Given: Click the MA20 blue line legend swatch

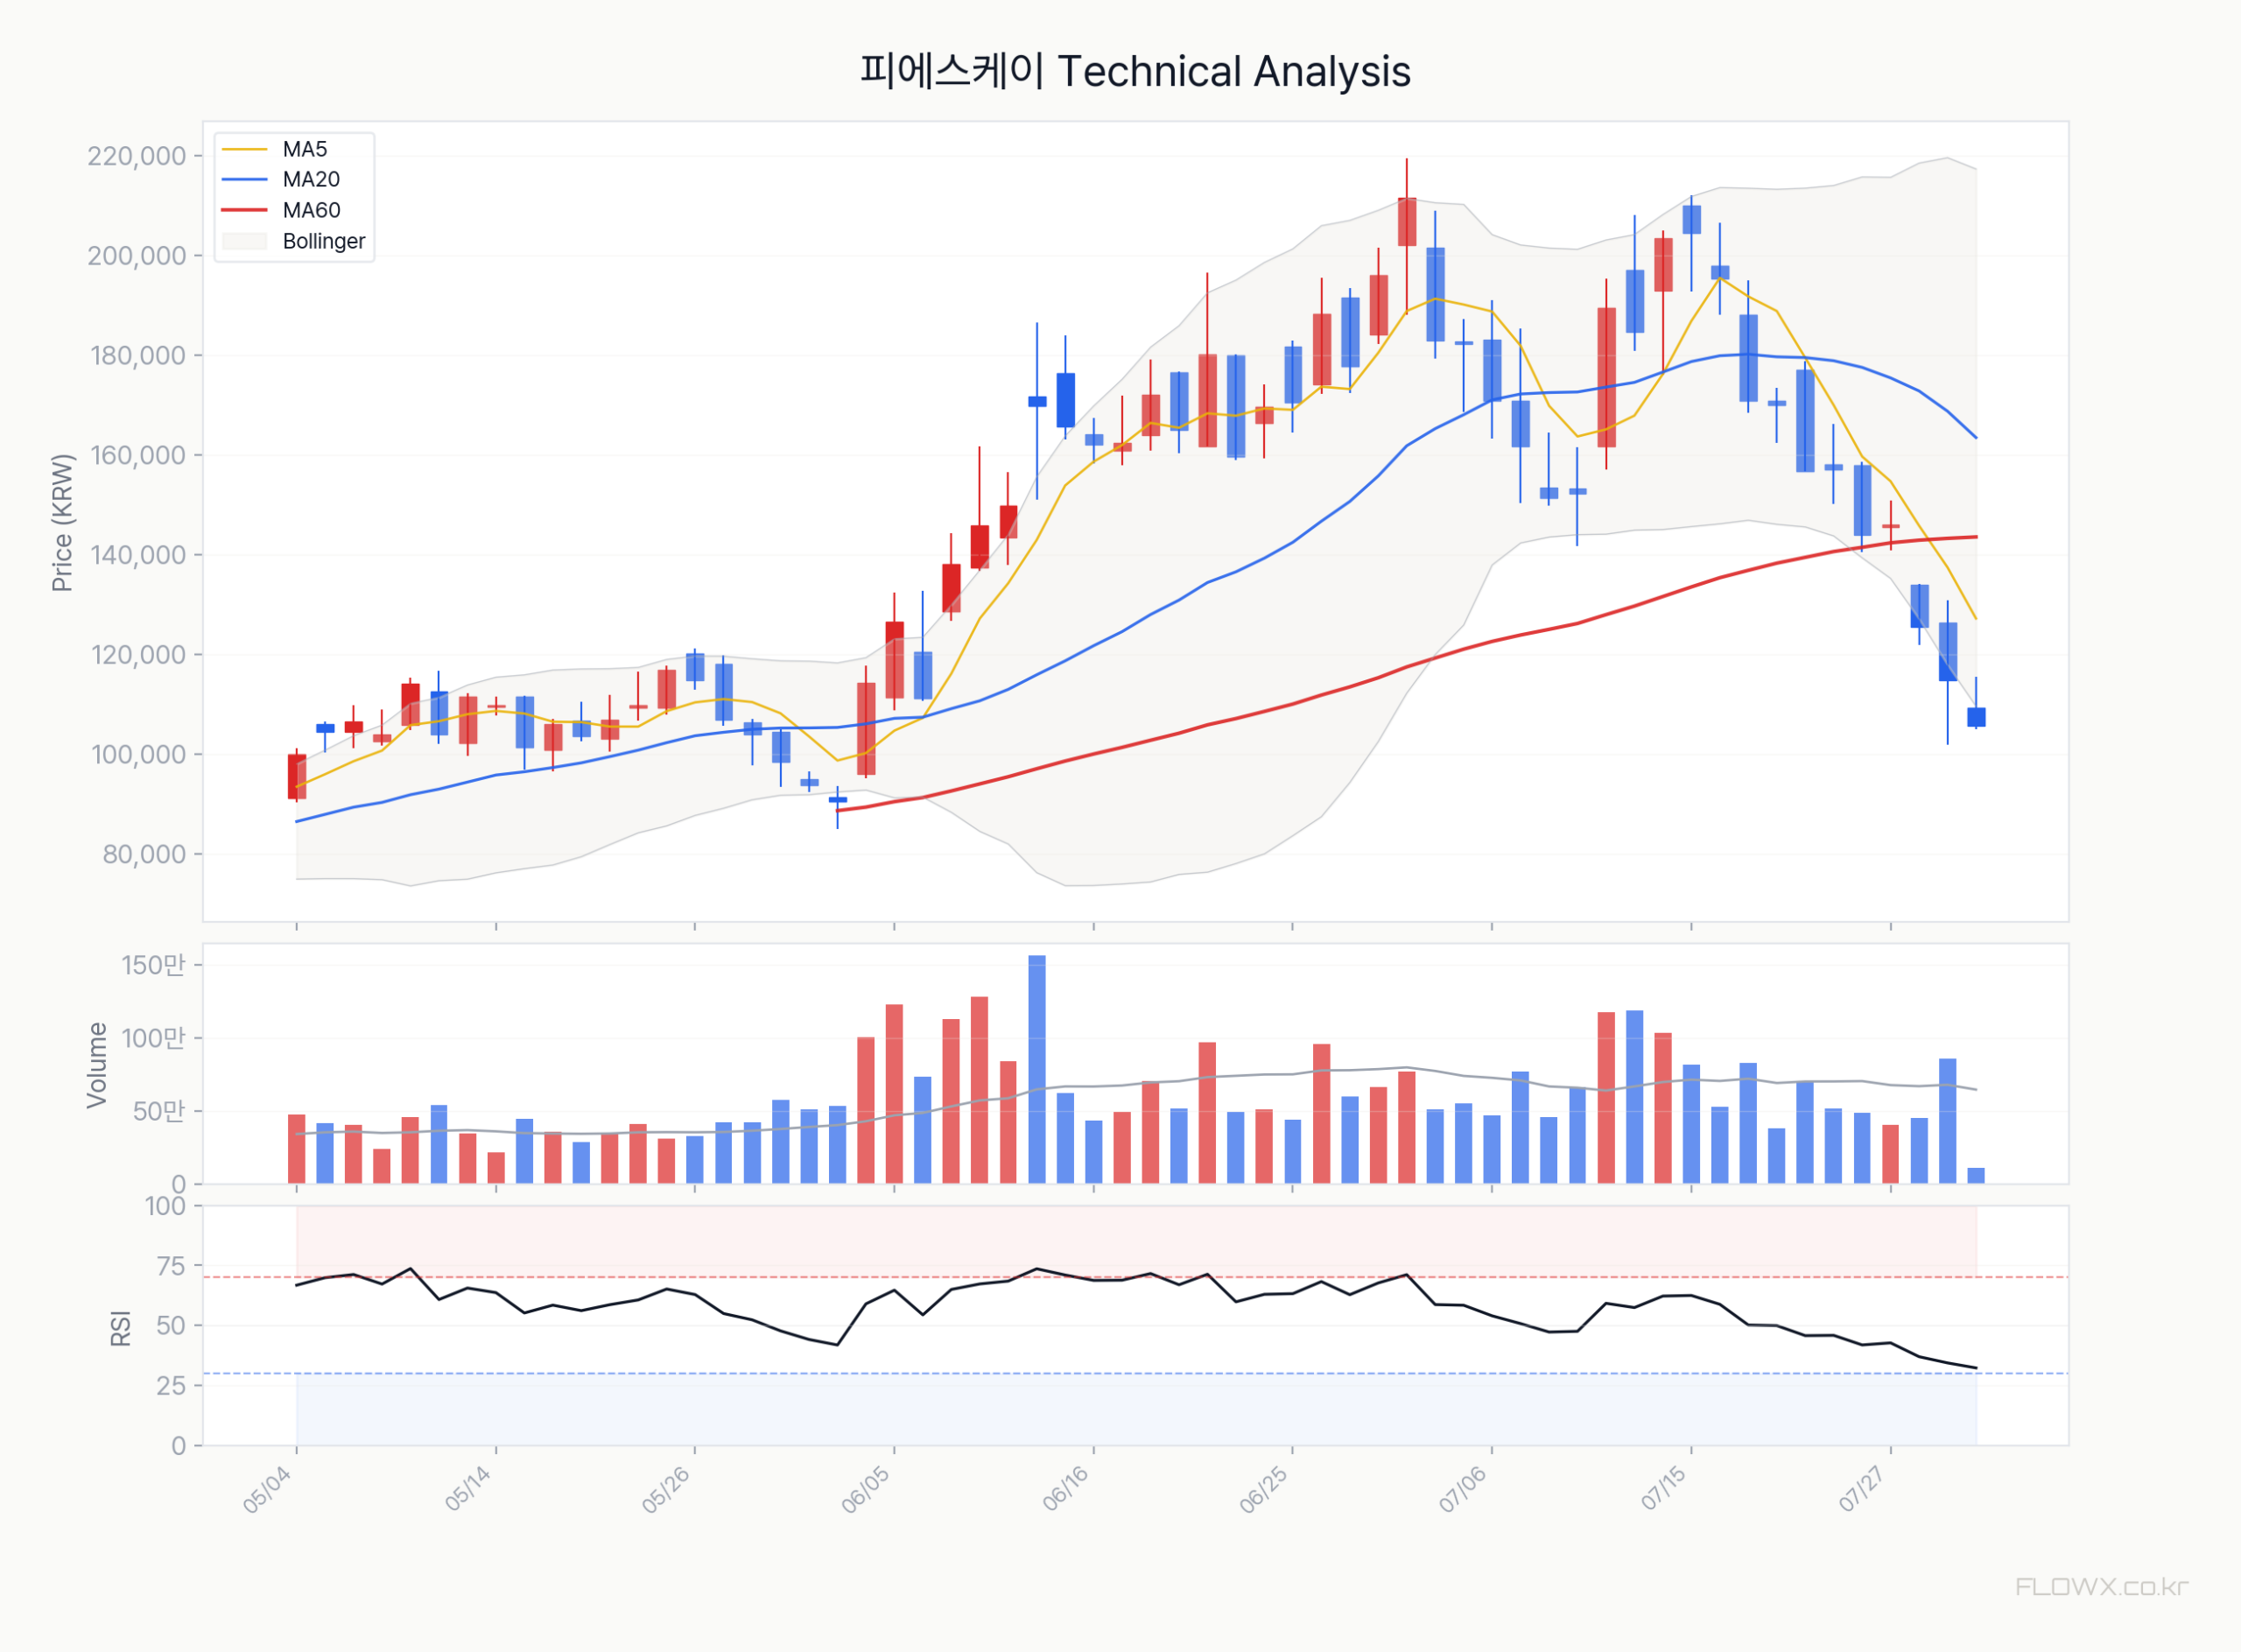Looking at the screenshot, I should (x=244, y=179).
